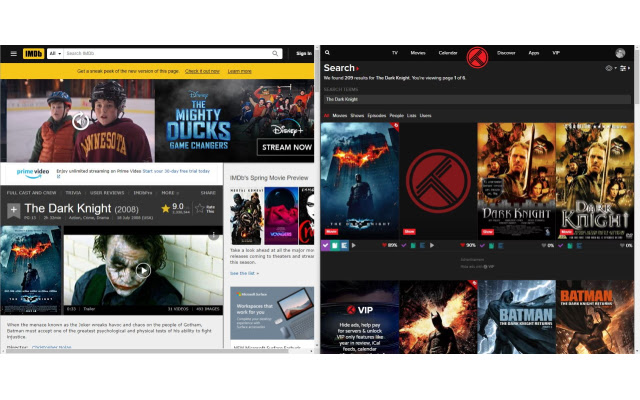Viewport: 640px width, 400px height.
Task: Click play icon under the 90% Show
Action: (432, 245)
